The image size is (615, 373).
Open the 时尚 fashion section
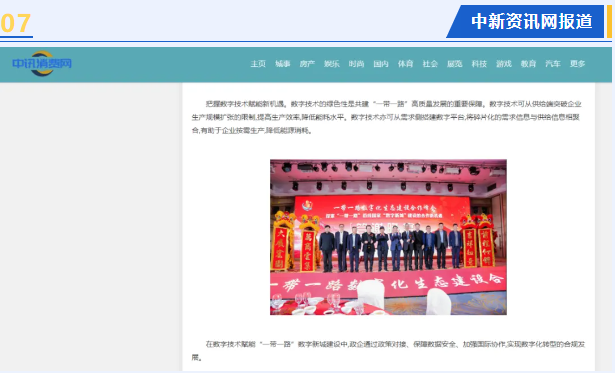click(x=356, y=64)
